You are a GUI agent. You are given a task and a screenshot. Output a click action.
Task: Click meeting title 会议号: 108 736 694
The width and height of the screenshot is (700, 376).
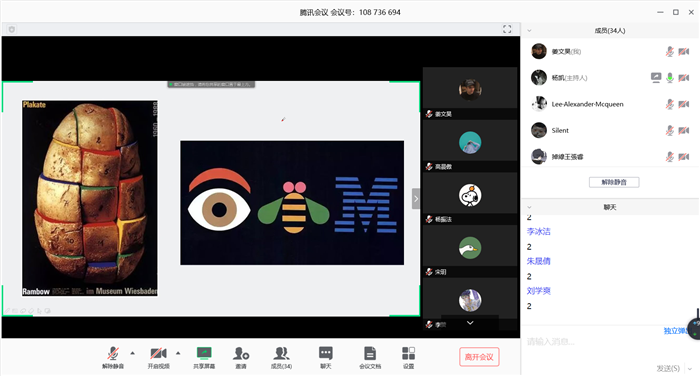tap(350, 13)
